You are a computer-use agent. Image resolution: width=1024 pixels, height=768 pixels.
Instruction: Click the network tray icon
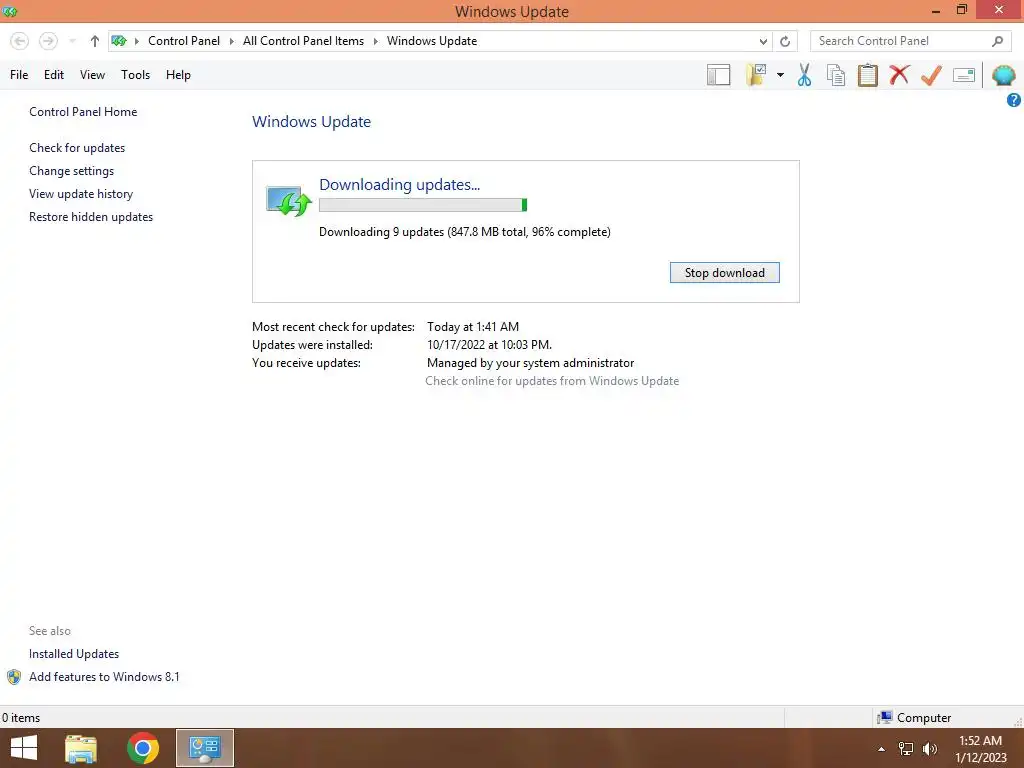[x=906, y=749]
